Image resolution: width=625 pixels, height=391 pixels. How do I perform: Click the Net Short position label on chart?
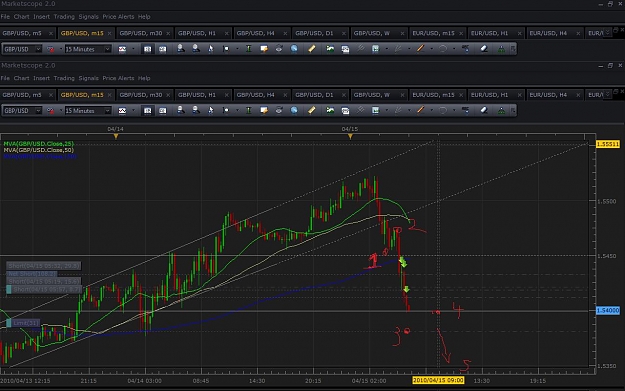click(31, 274)
